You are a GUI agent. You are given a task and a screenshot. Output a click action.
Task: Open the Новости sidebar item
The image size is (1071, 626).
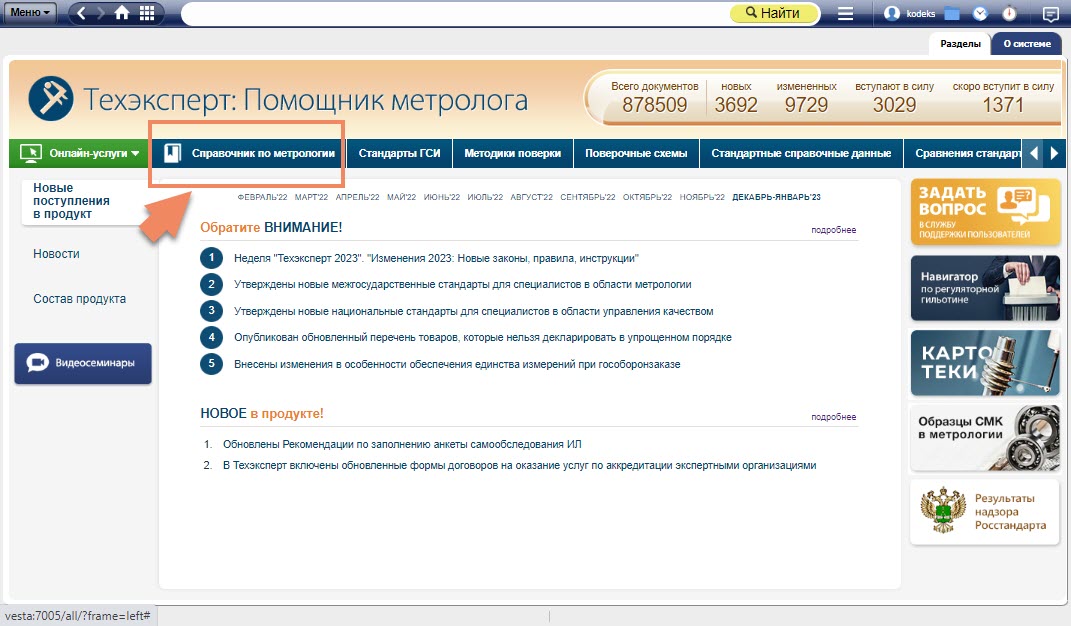click(x=57, y=254)
